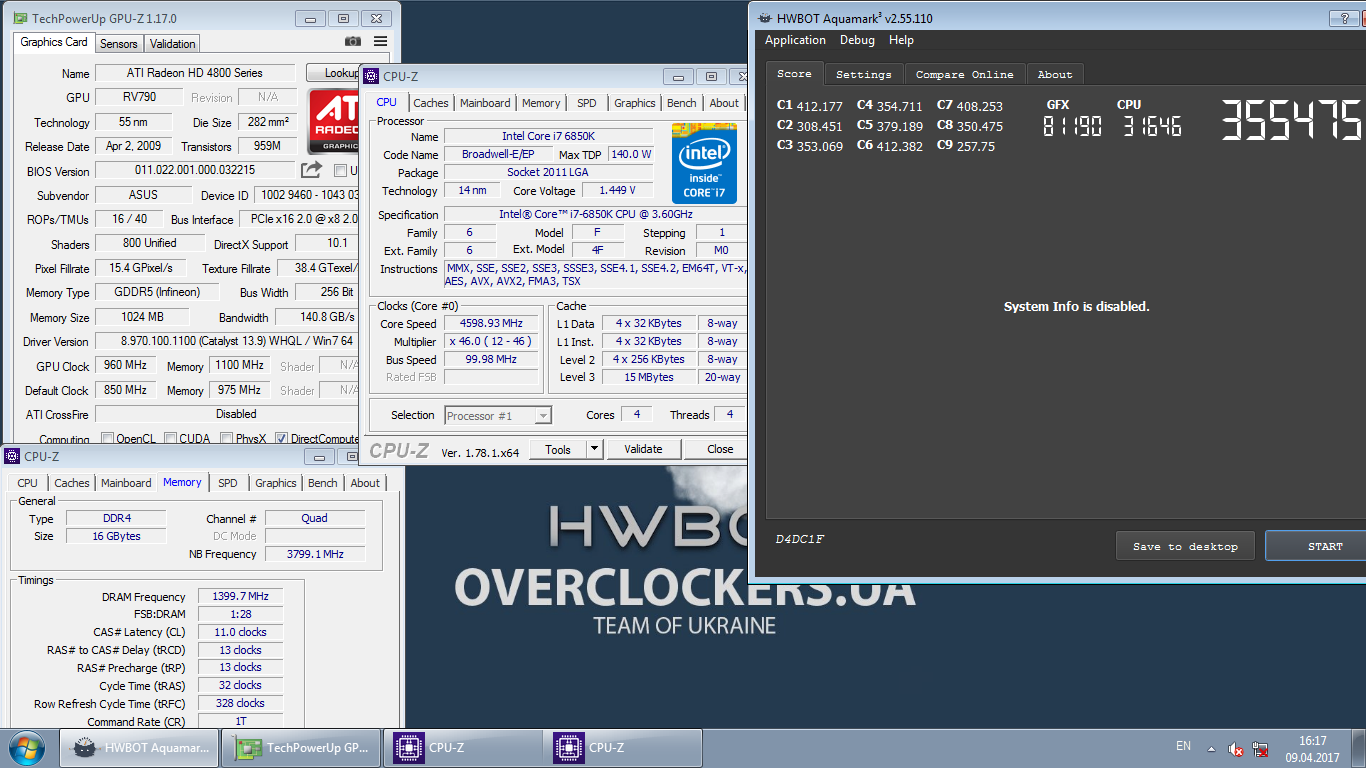Open SPD tab in CPU-Z memory window

pos(228,483)
